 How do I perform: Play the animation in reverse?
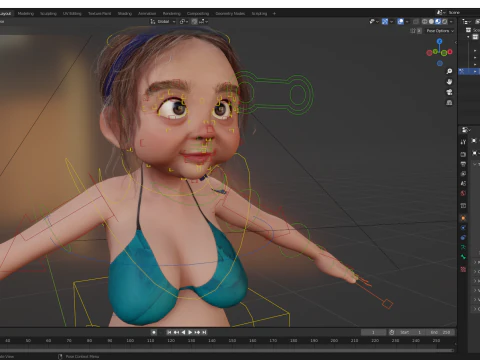183,332
